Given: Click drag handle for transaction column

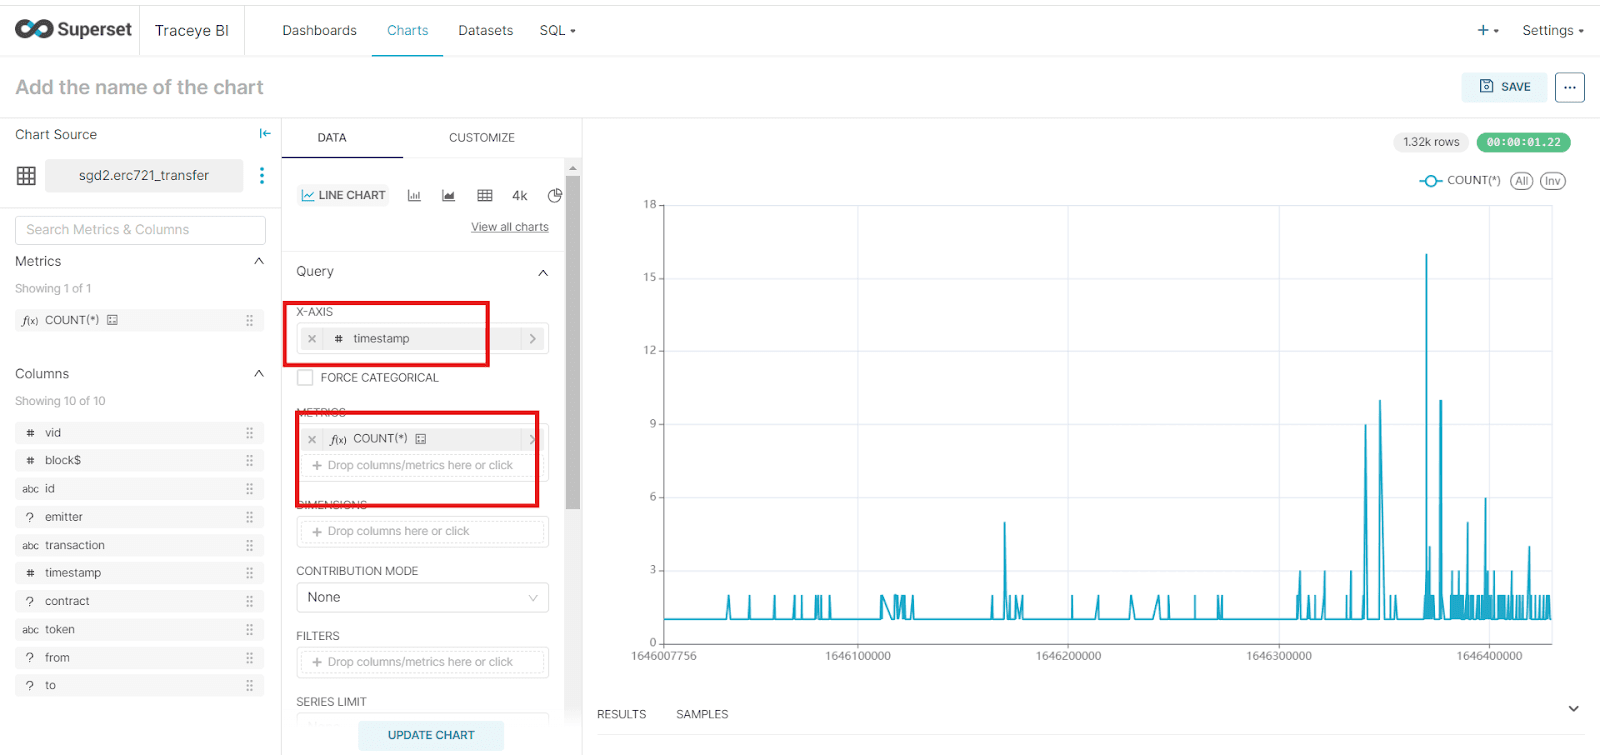Looking at the screenshot, I should [250, 545].
